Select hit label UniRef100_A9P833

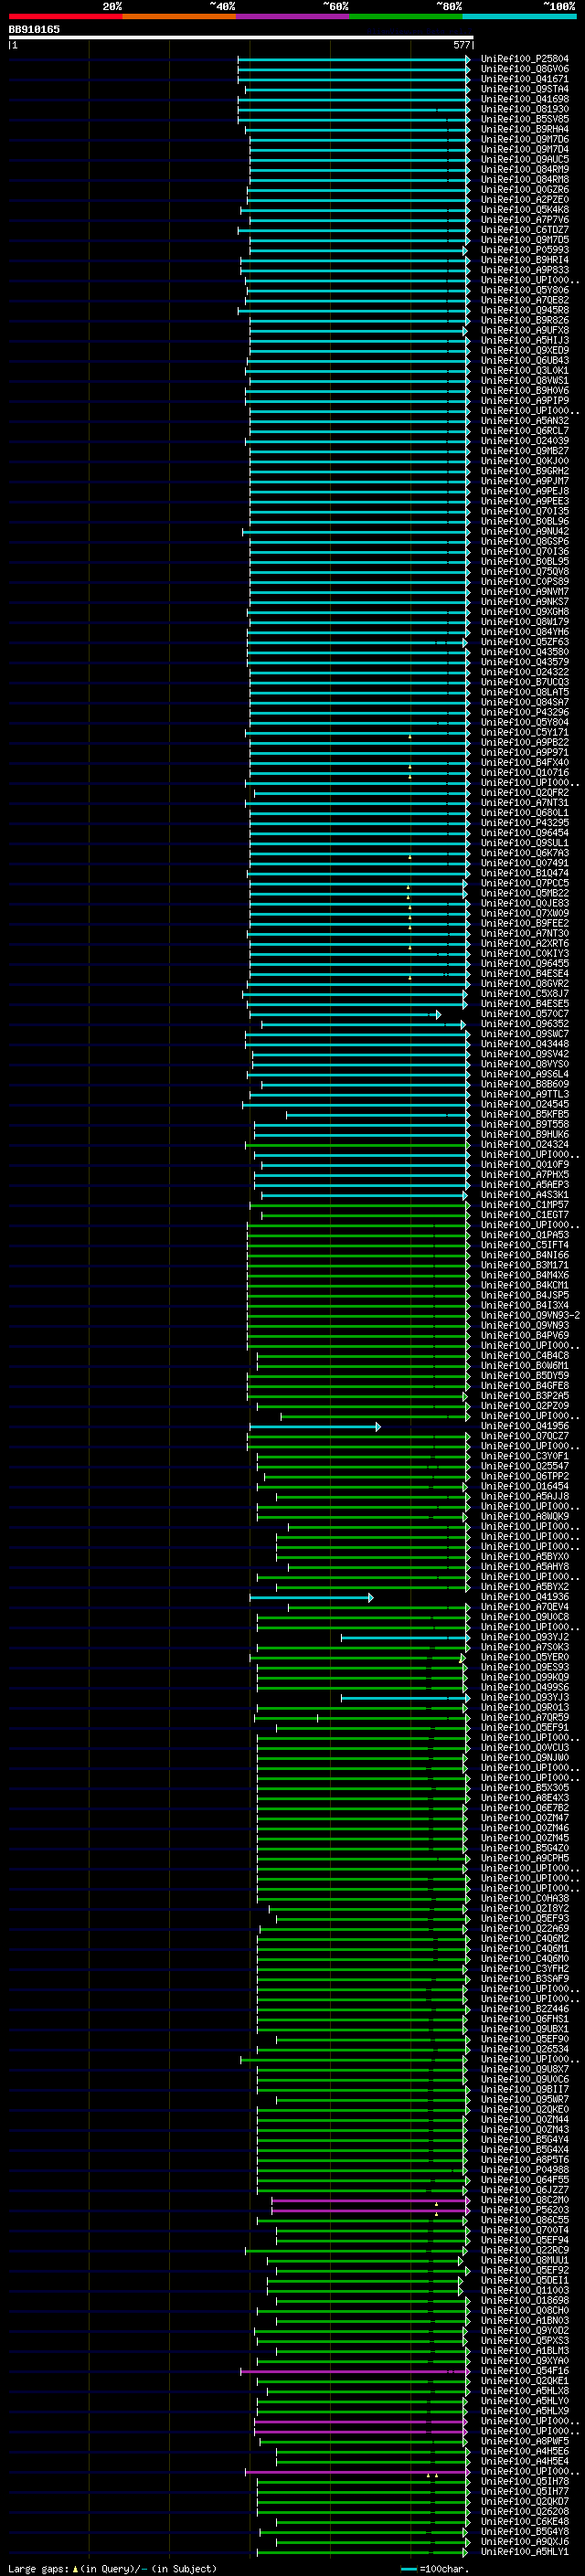tap(524, 270)
